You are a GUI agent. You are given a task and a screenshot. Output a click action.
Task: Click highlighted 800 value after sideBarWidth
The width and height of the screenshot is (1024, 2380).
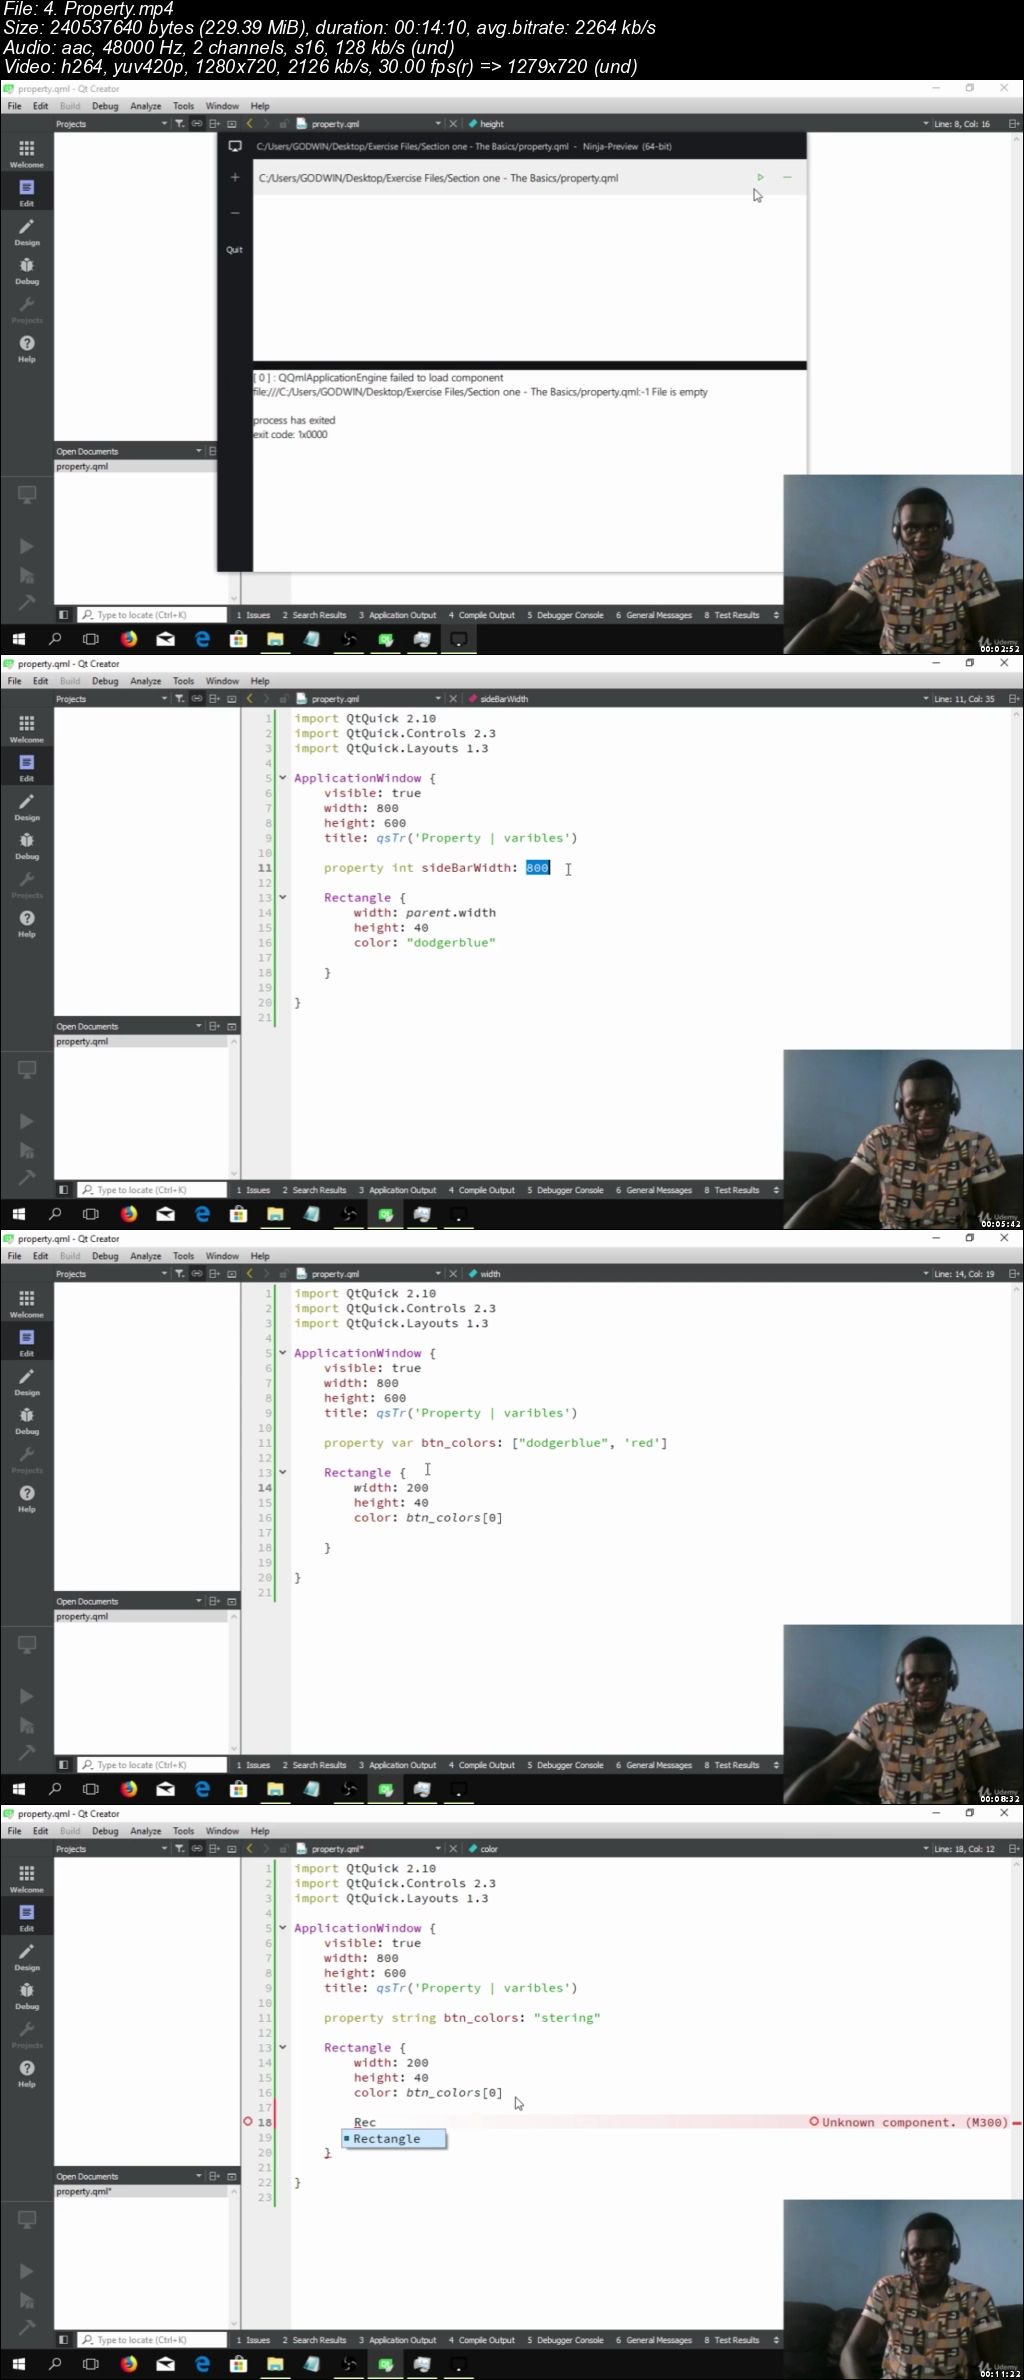tap(537, 868)
